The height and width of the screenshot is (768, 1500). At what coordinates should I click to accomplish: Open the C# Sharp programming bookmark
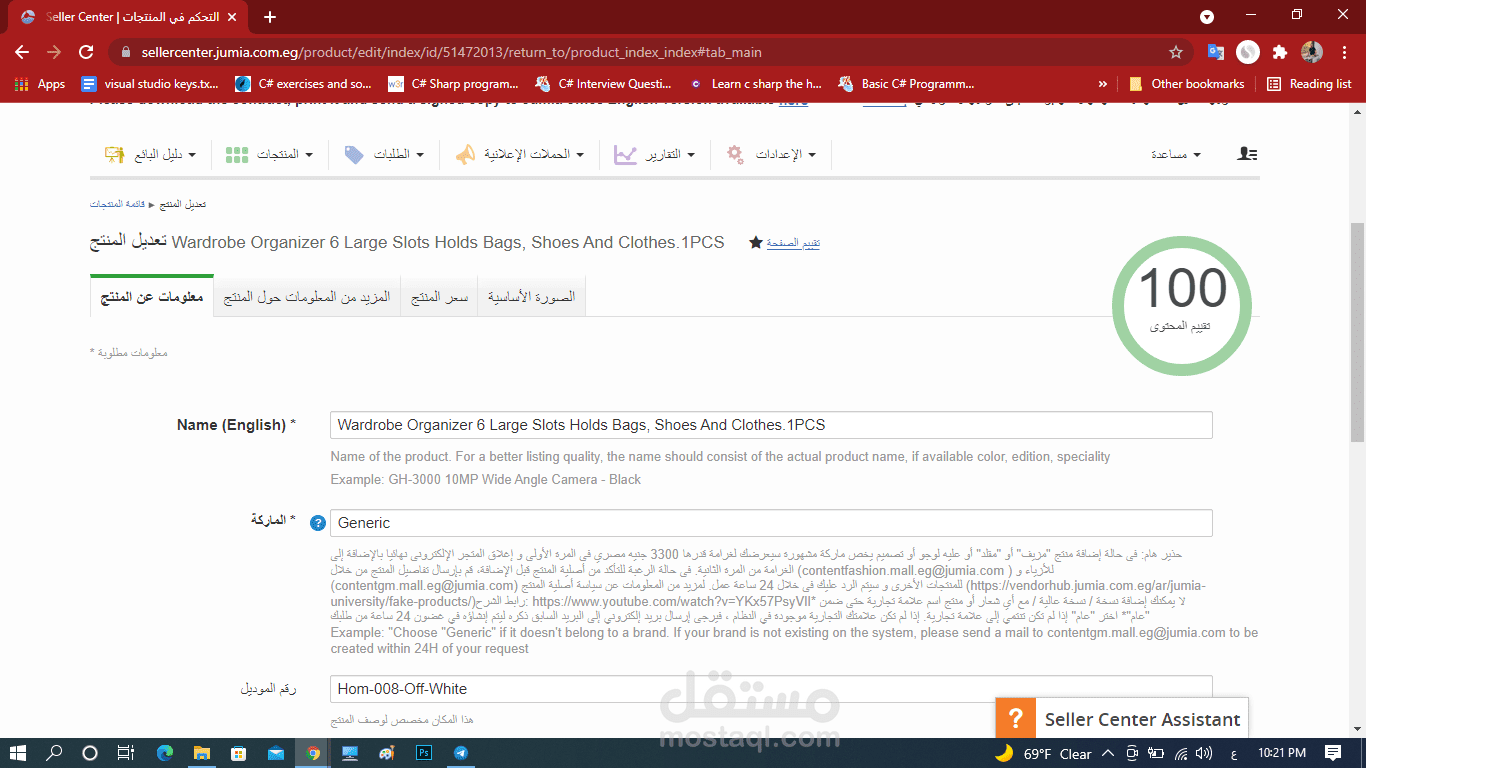point(454,84)
